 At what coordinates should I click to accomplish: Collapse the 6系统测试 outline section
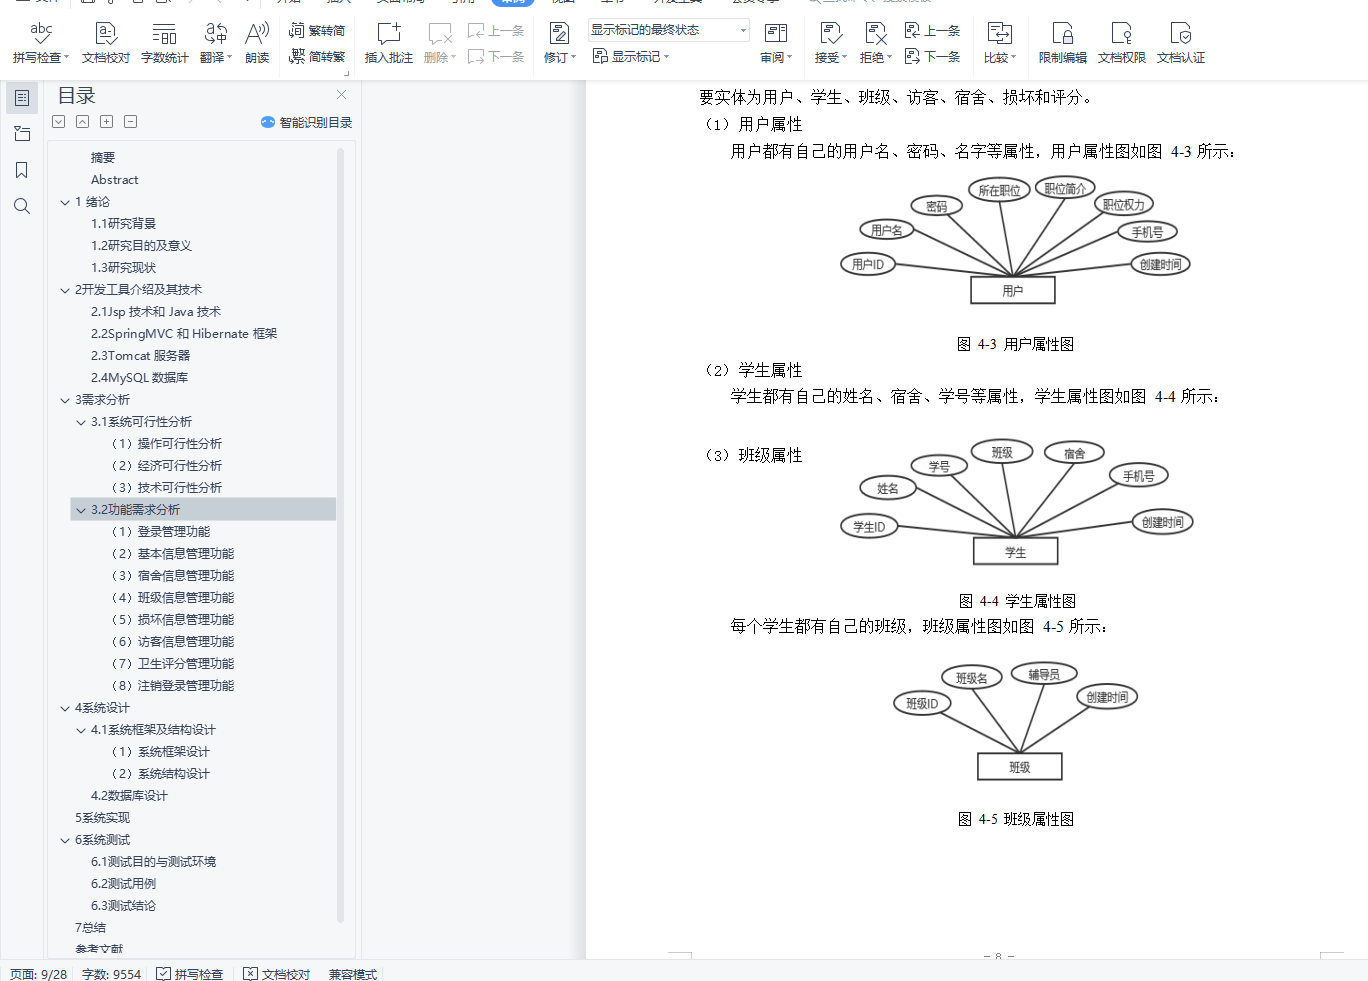(65, 840)
